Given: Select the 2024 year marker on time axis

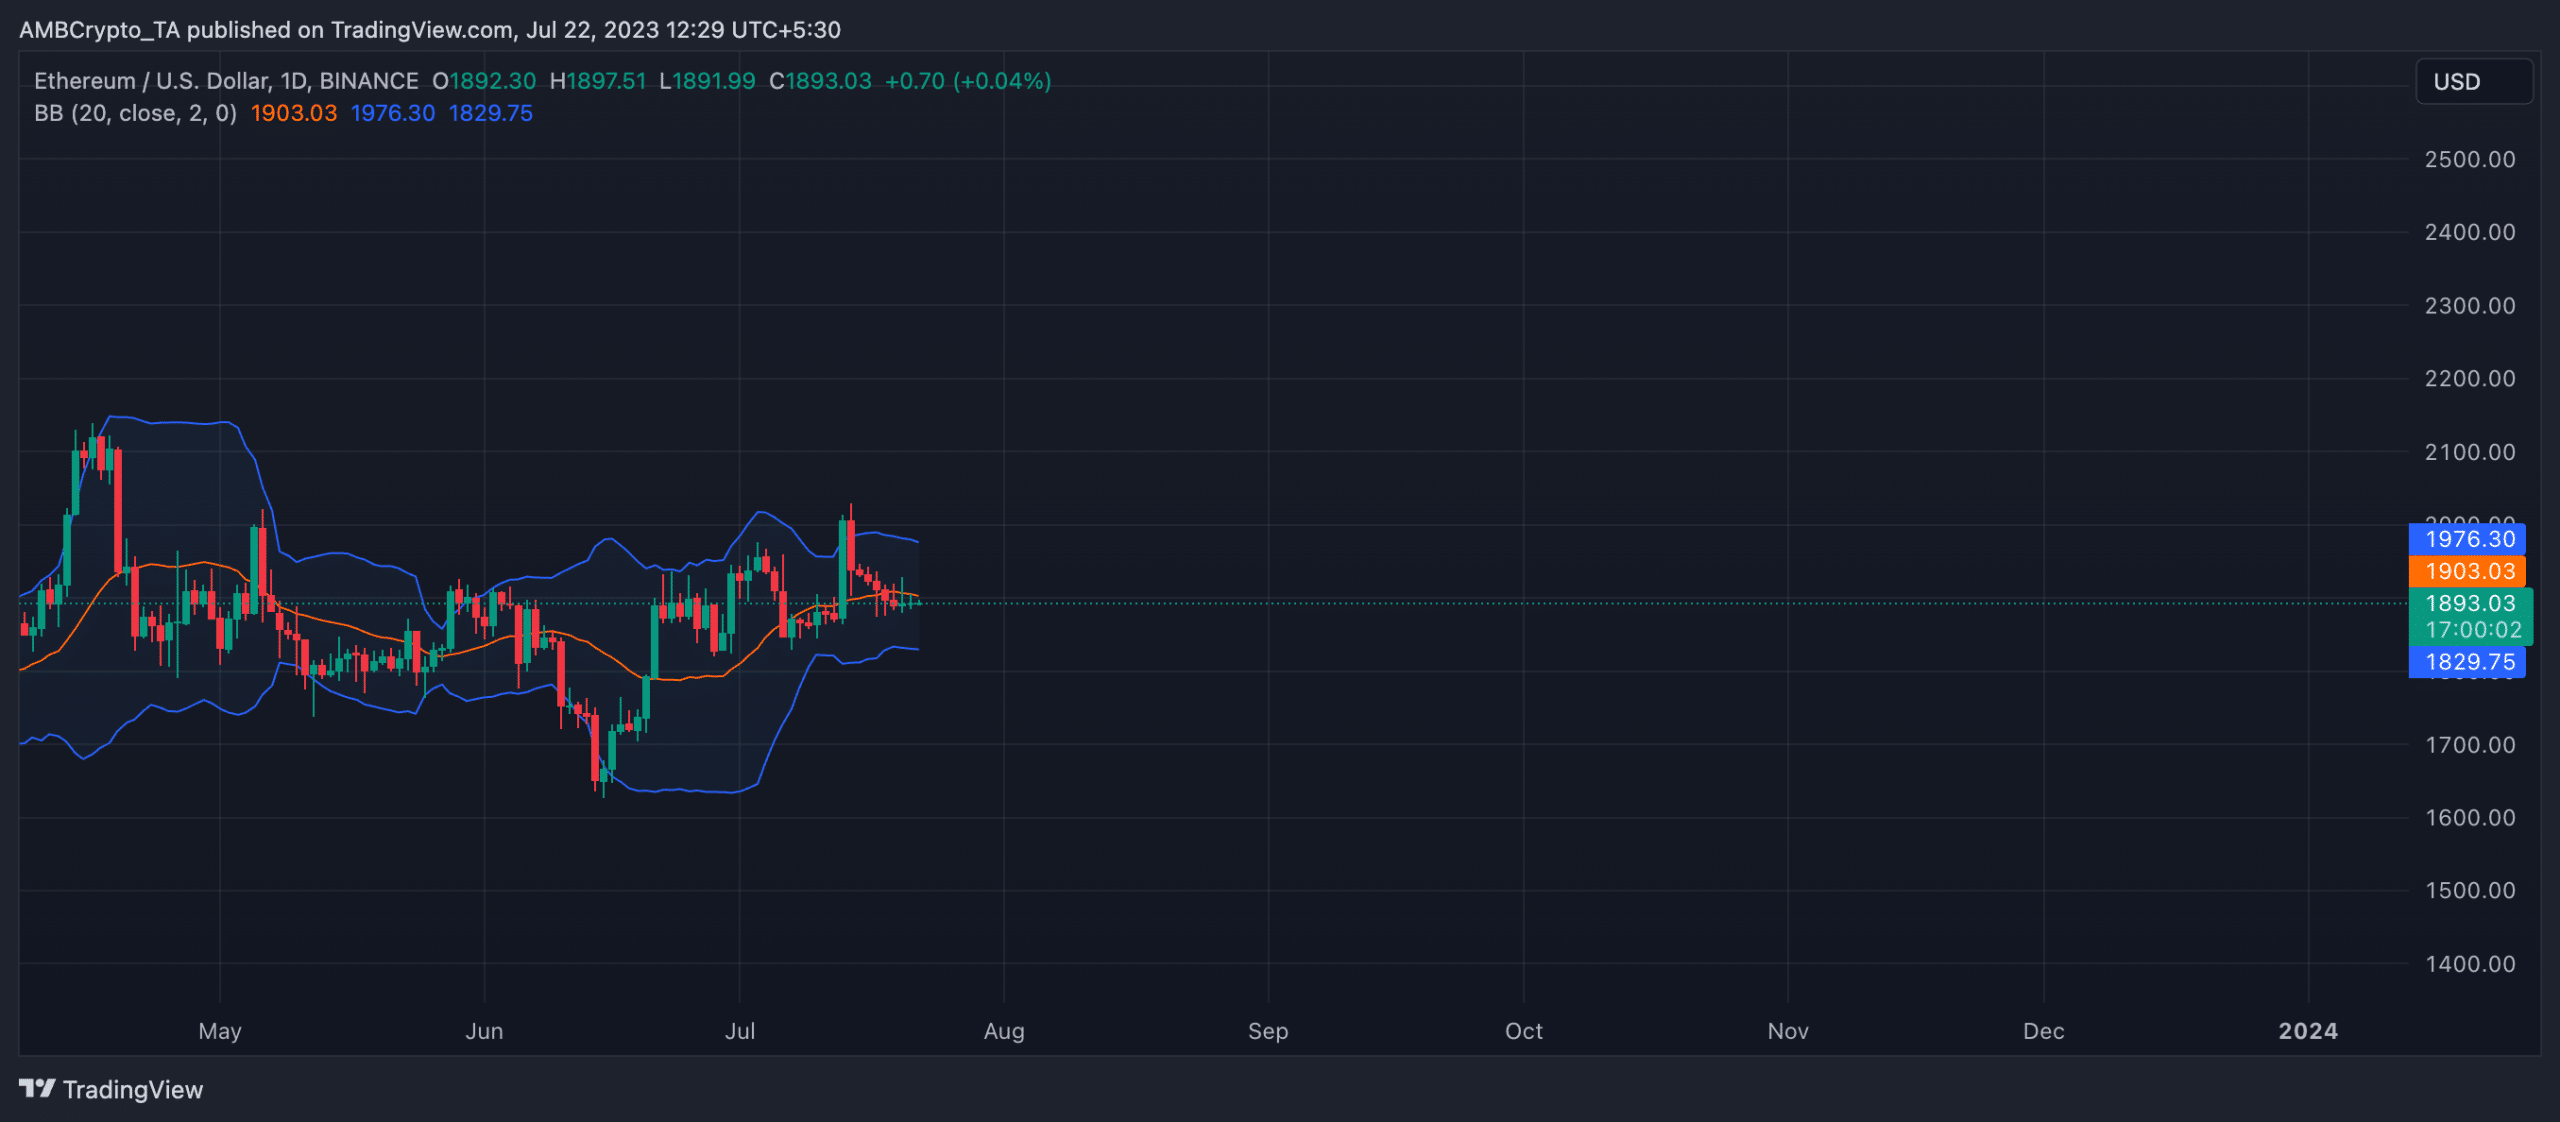Looking at the screenshot, I should (x=2307, y=1031).
